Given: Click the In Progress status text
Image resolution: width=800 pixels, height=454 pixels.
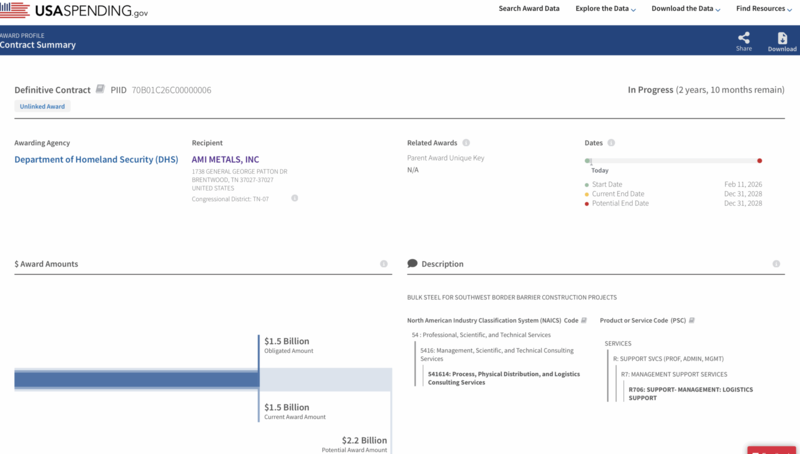Looking at the screenshot, I should pos(651,90).
